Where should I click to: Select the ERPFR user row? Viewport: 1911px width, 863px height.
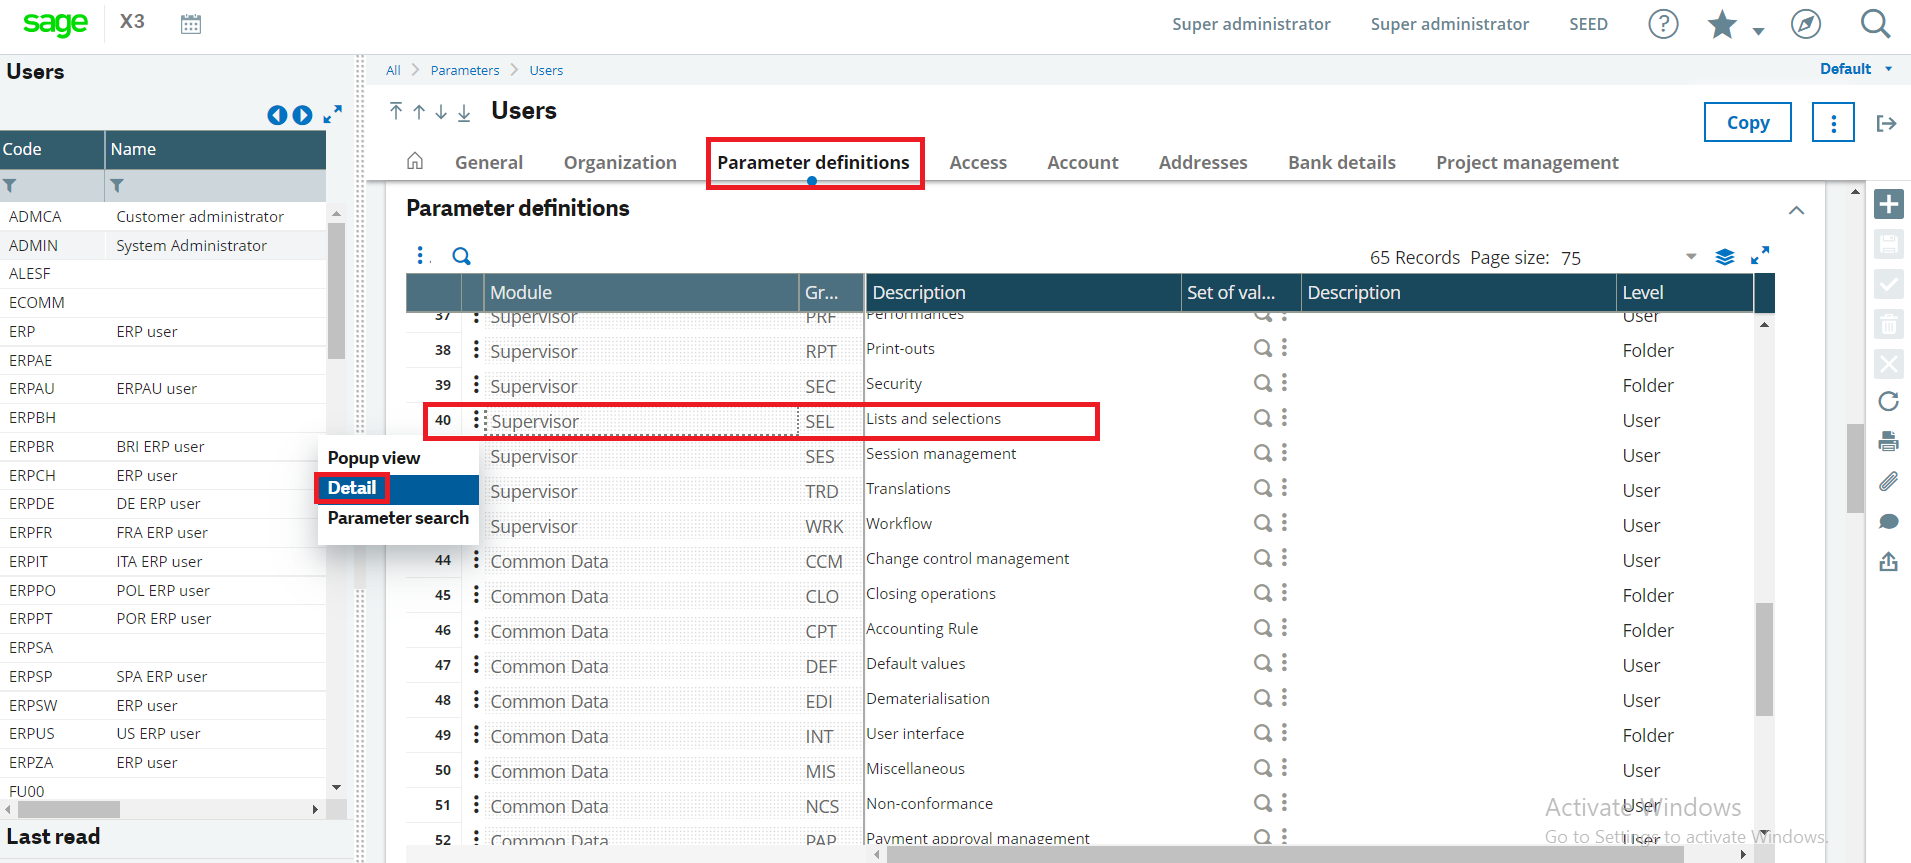pos(164,532)
